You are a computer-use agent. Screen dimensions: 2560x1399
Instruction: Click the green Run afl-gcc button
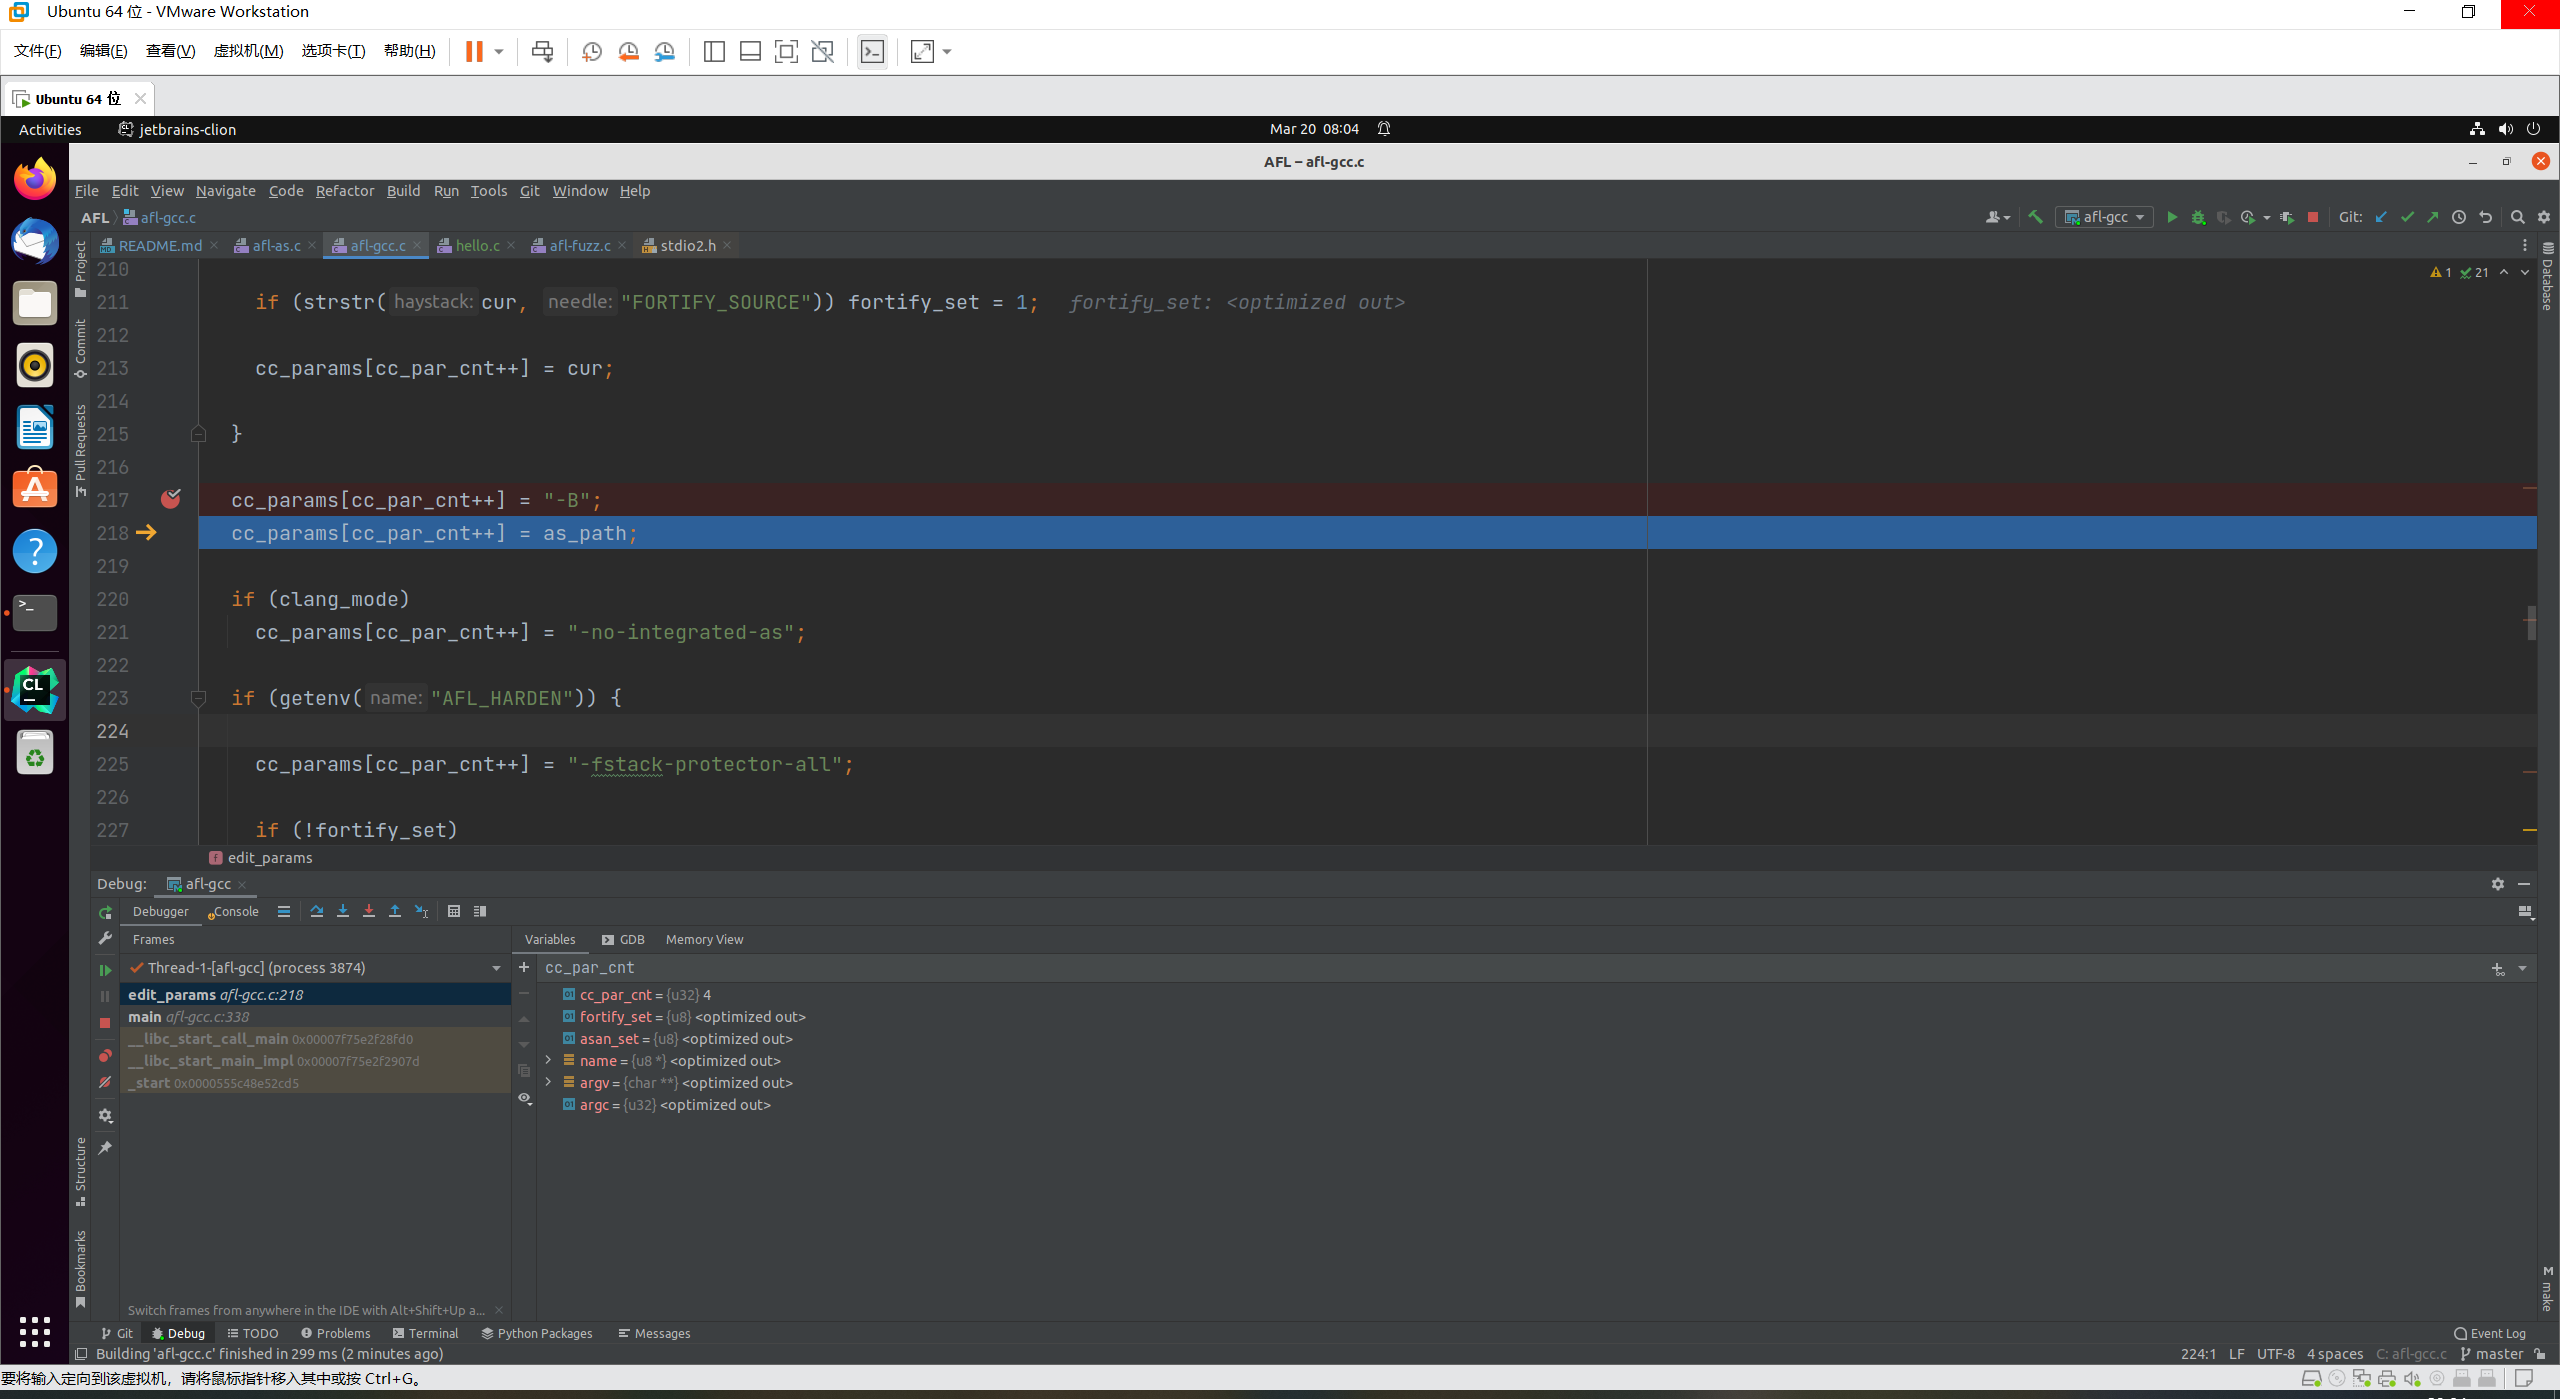tap(2171, 217)
